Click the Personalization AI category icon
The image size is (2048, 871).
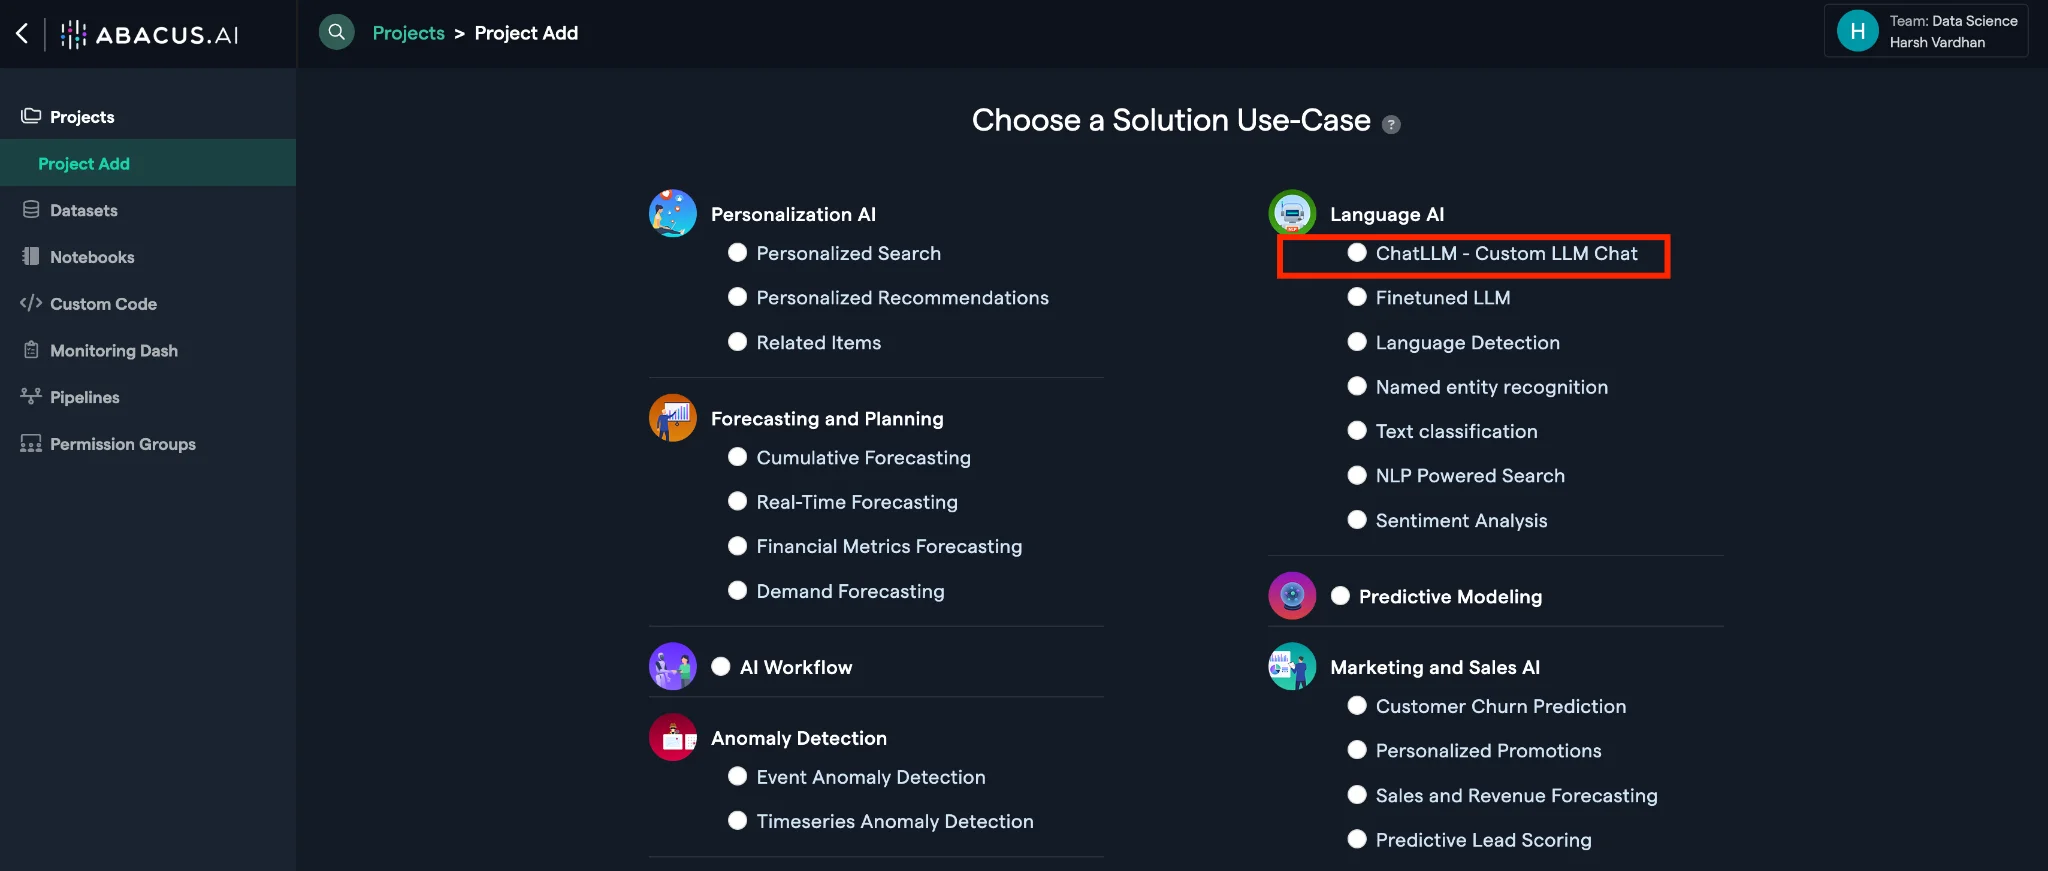point(673,213)
